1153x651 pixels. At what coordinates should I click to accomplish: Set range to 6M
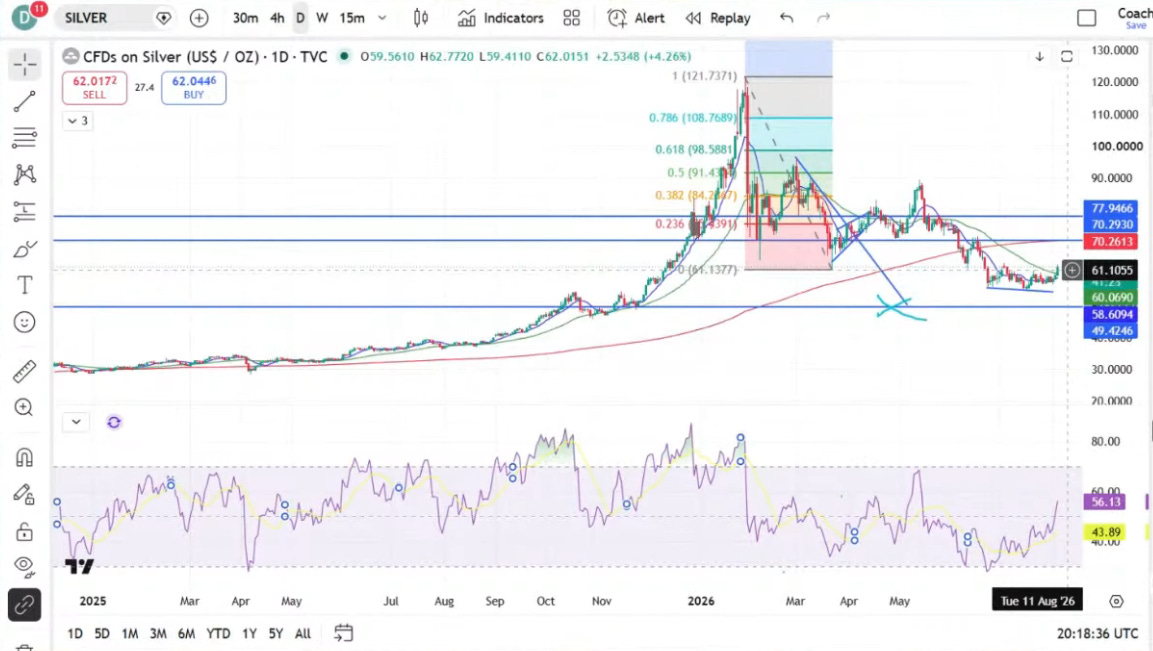(x=186, y=633)
